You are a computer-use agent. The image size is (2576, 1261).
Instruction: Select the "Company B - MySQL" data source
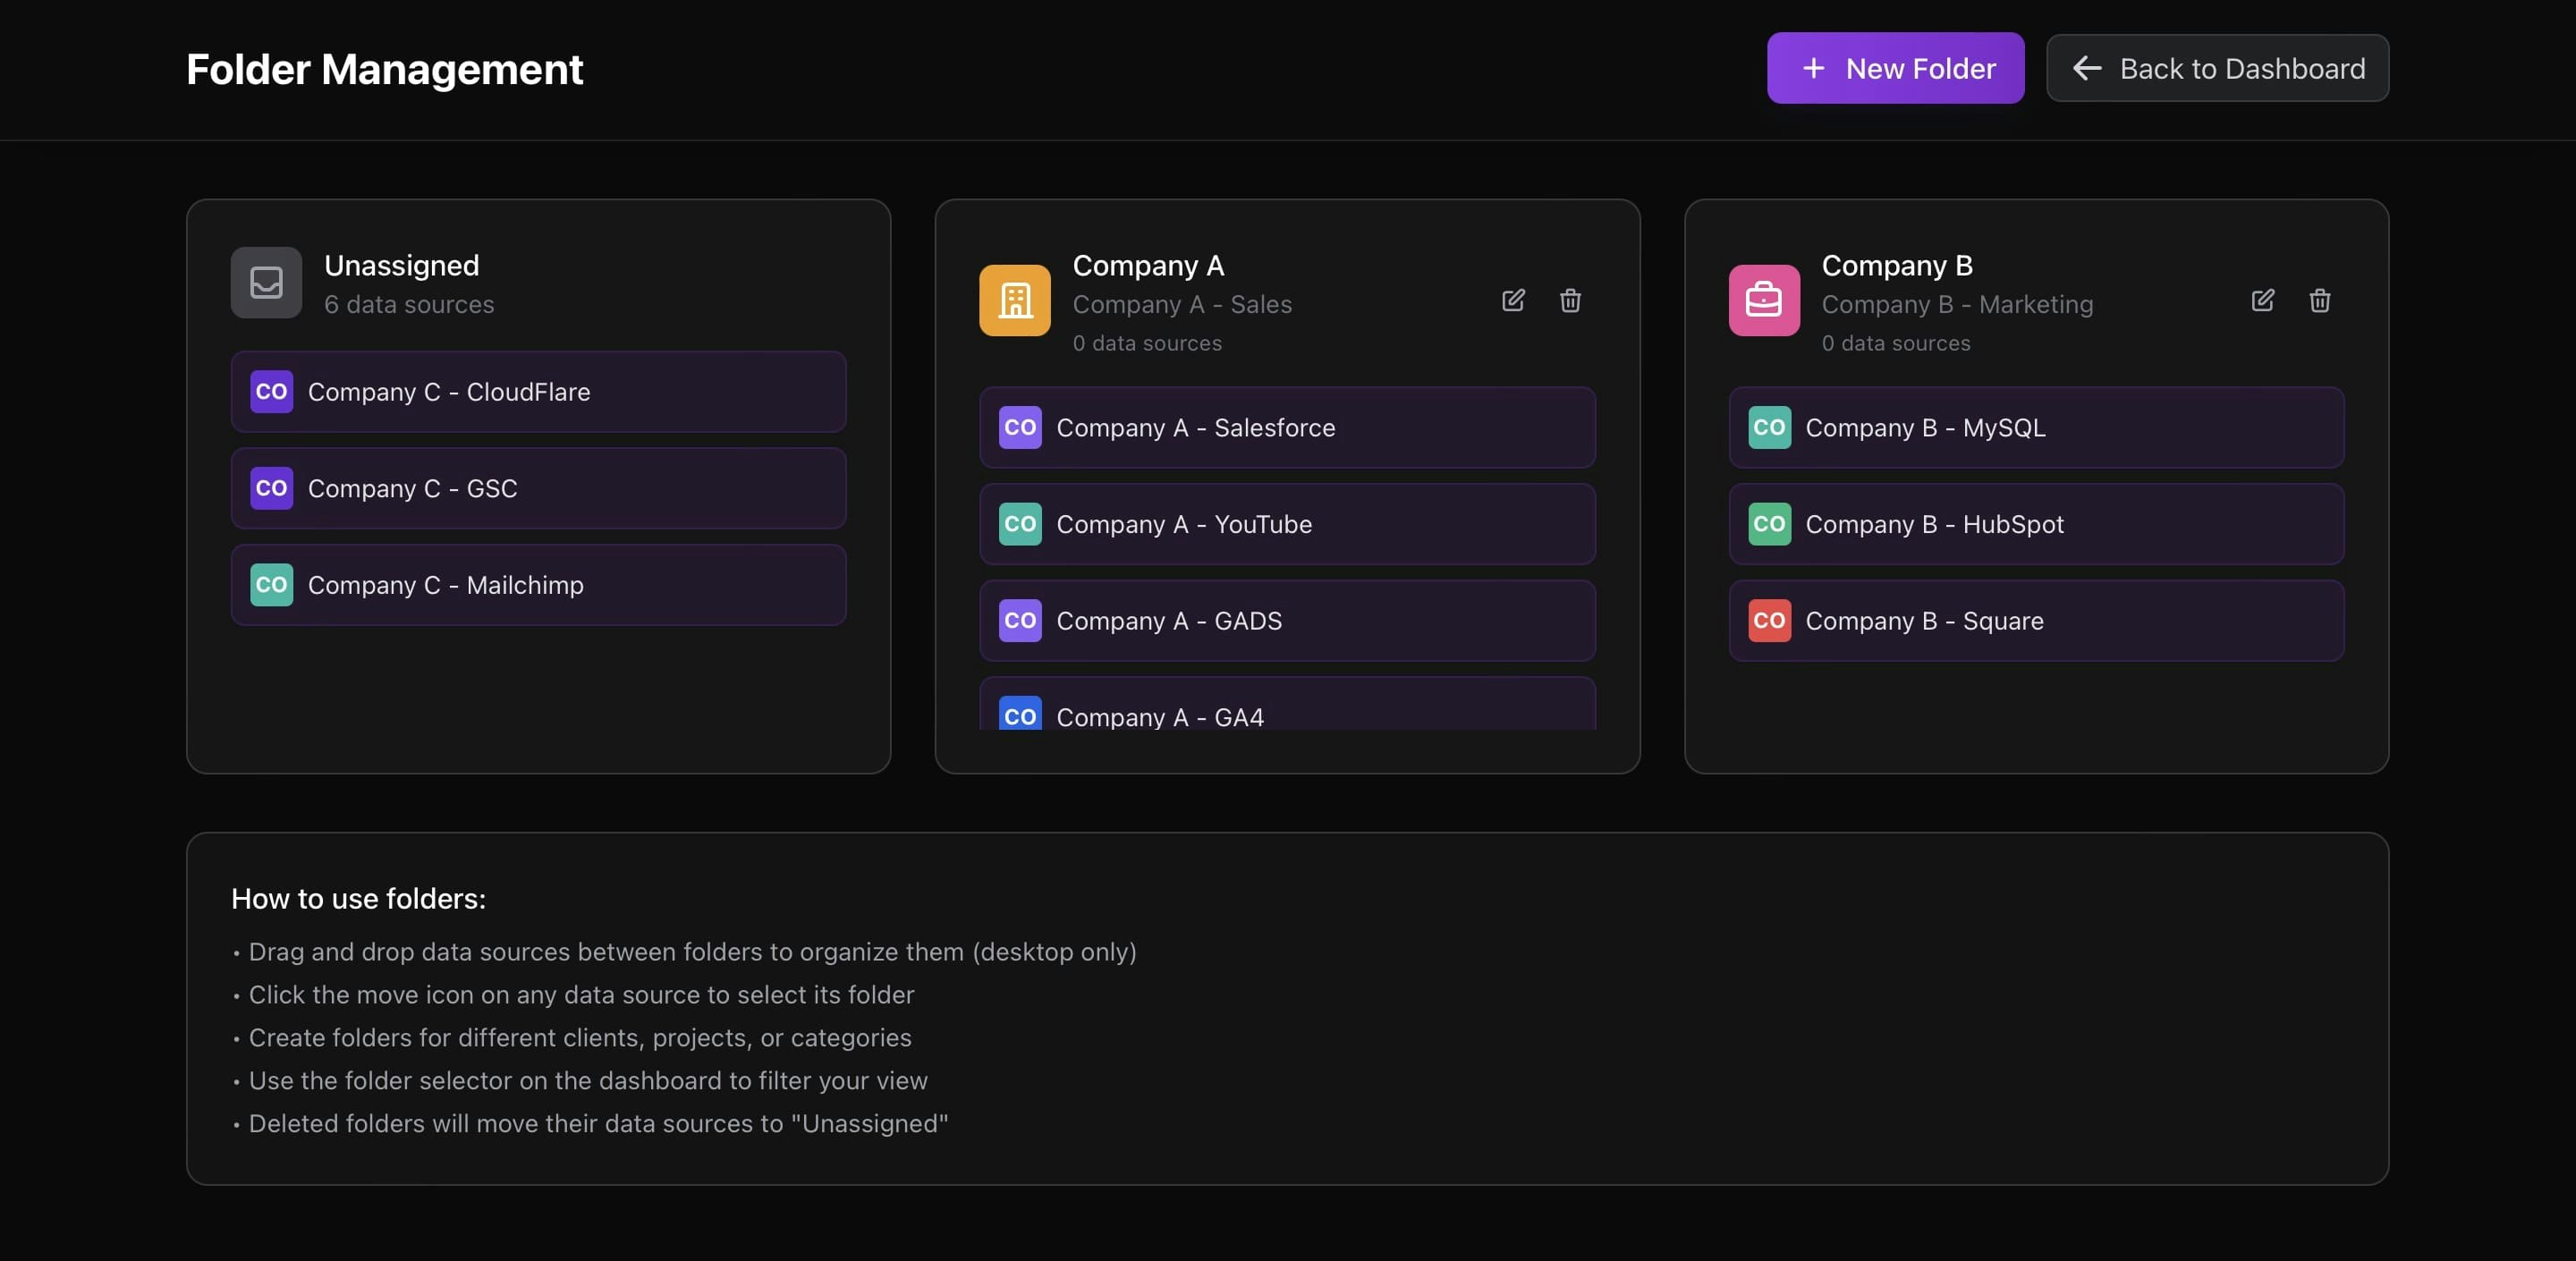point(2036,427)
